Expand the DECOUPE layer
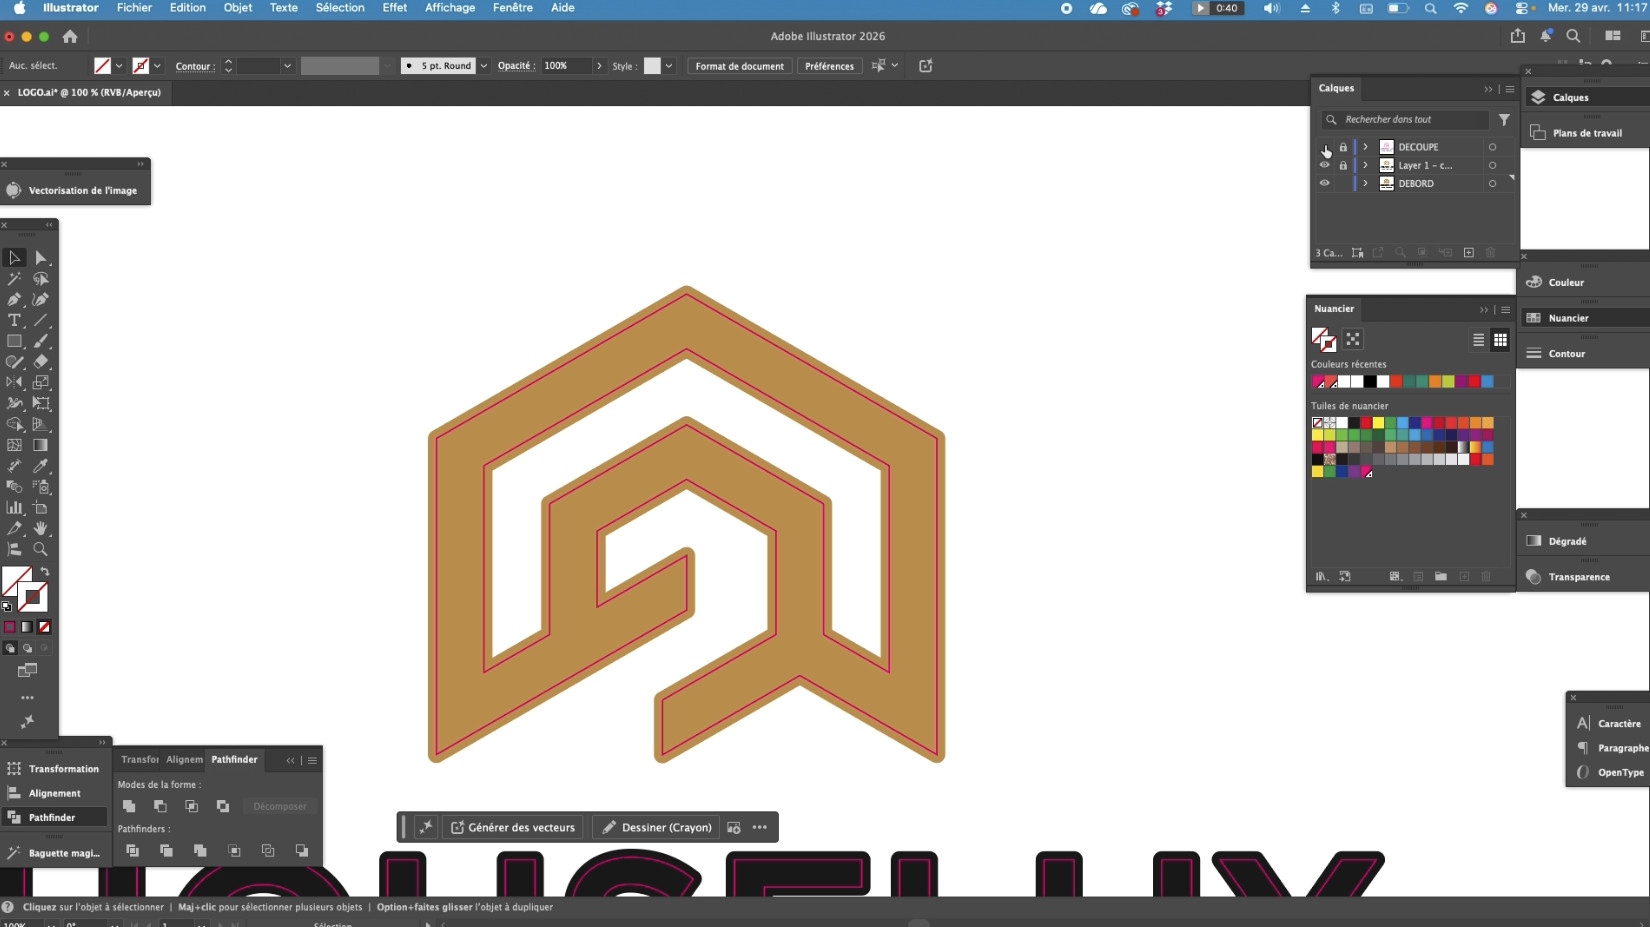The image size is (1650, 927). tap(1365, 147)
